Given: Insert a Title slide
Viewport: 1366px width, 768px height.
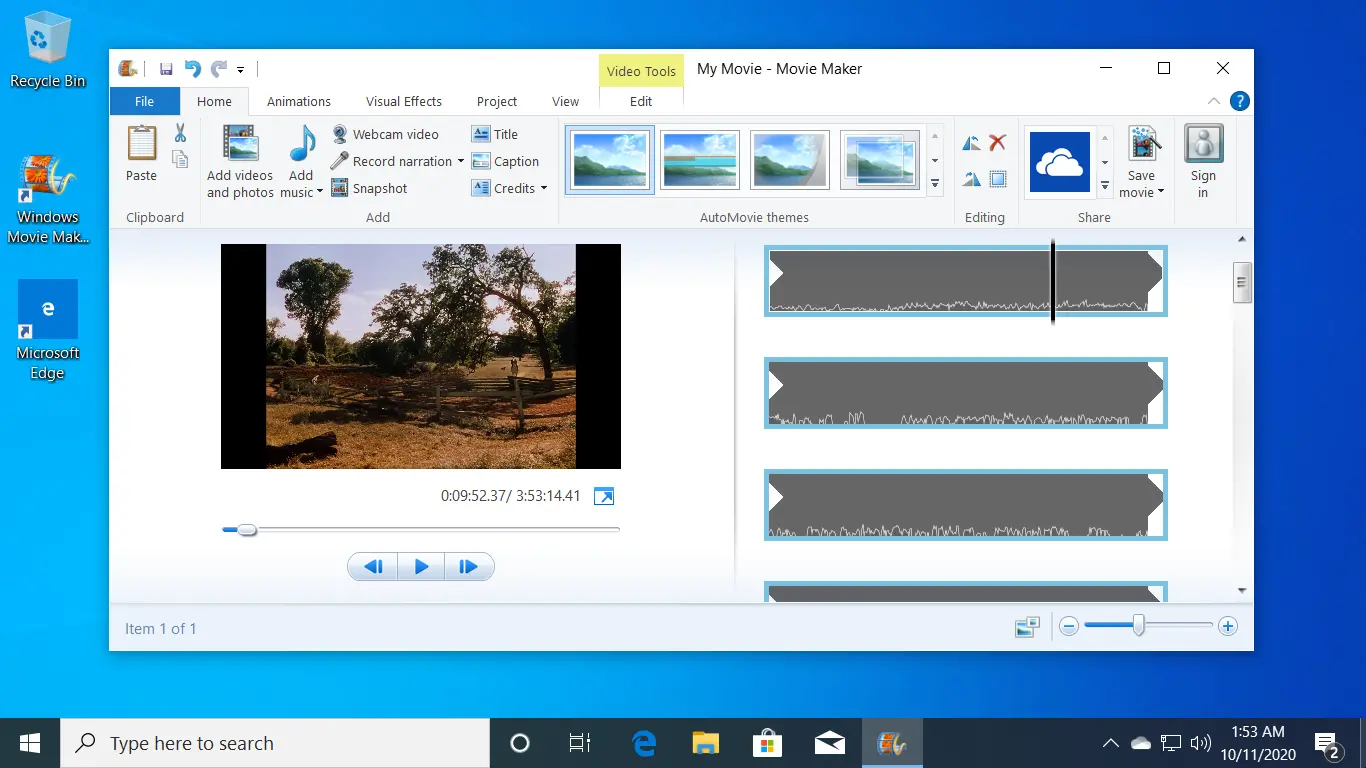Looking at the screenshot, I should [495, 134].
